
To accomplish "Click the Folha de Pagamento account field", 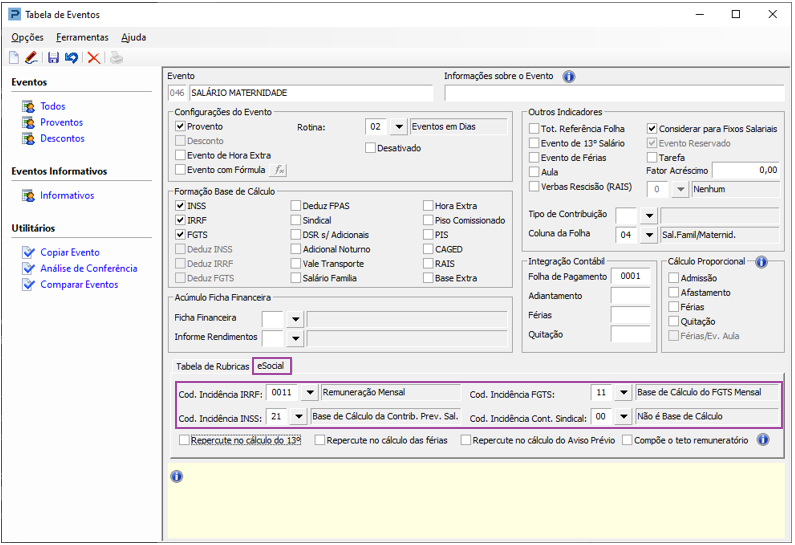I will pyautogui.click(x=631, y=276).
